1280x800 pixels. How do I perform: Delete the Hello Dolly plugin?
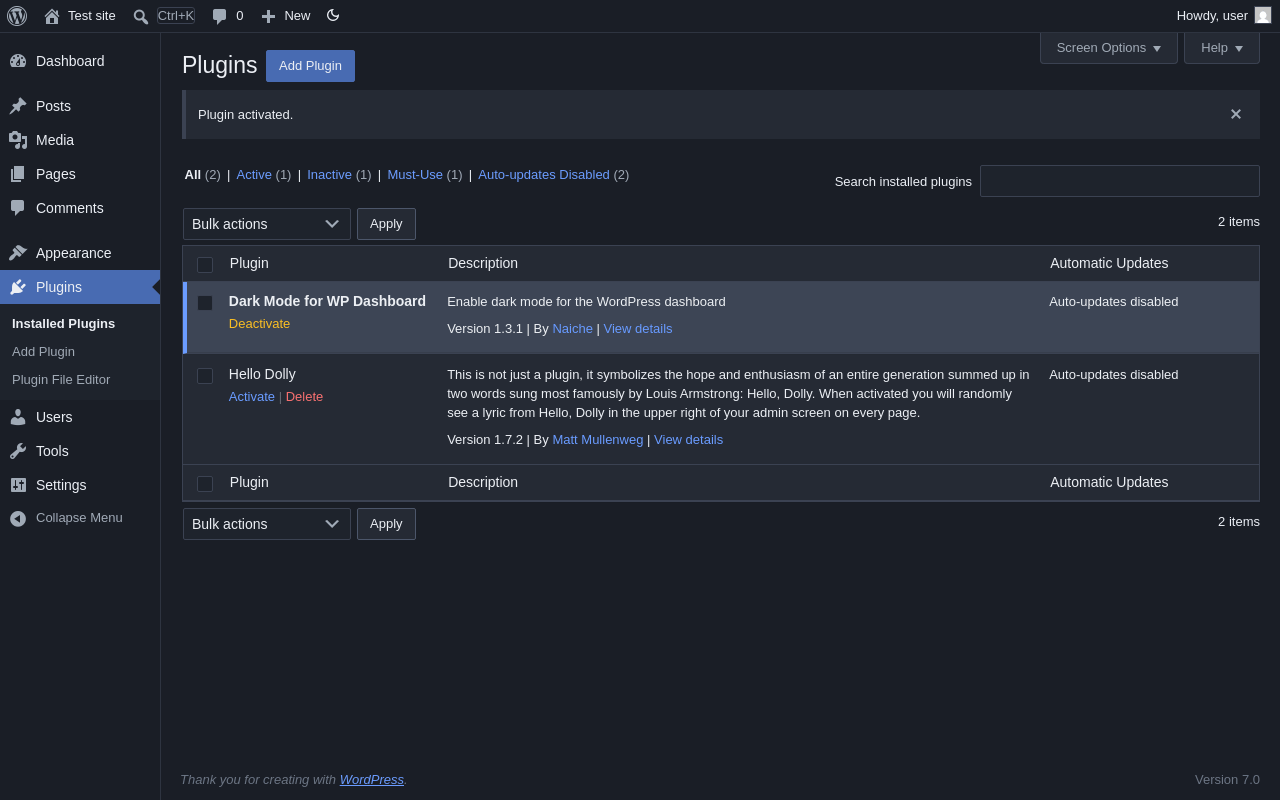304,397
